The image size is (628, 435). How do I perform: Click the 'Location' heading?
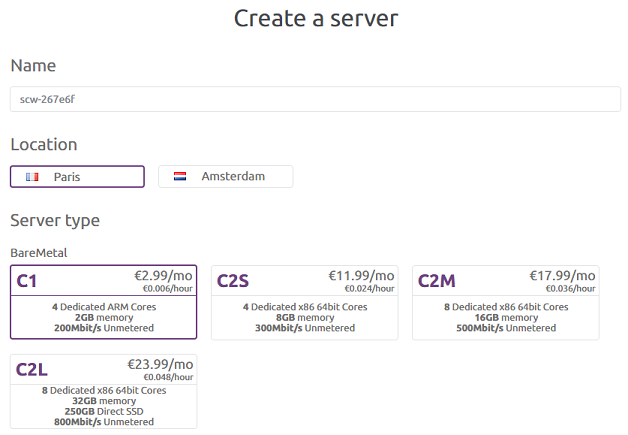44,145
